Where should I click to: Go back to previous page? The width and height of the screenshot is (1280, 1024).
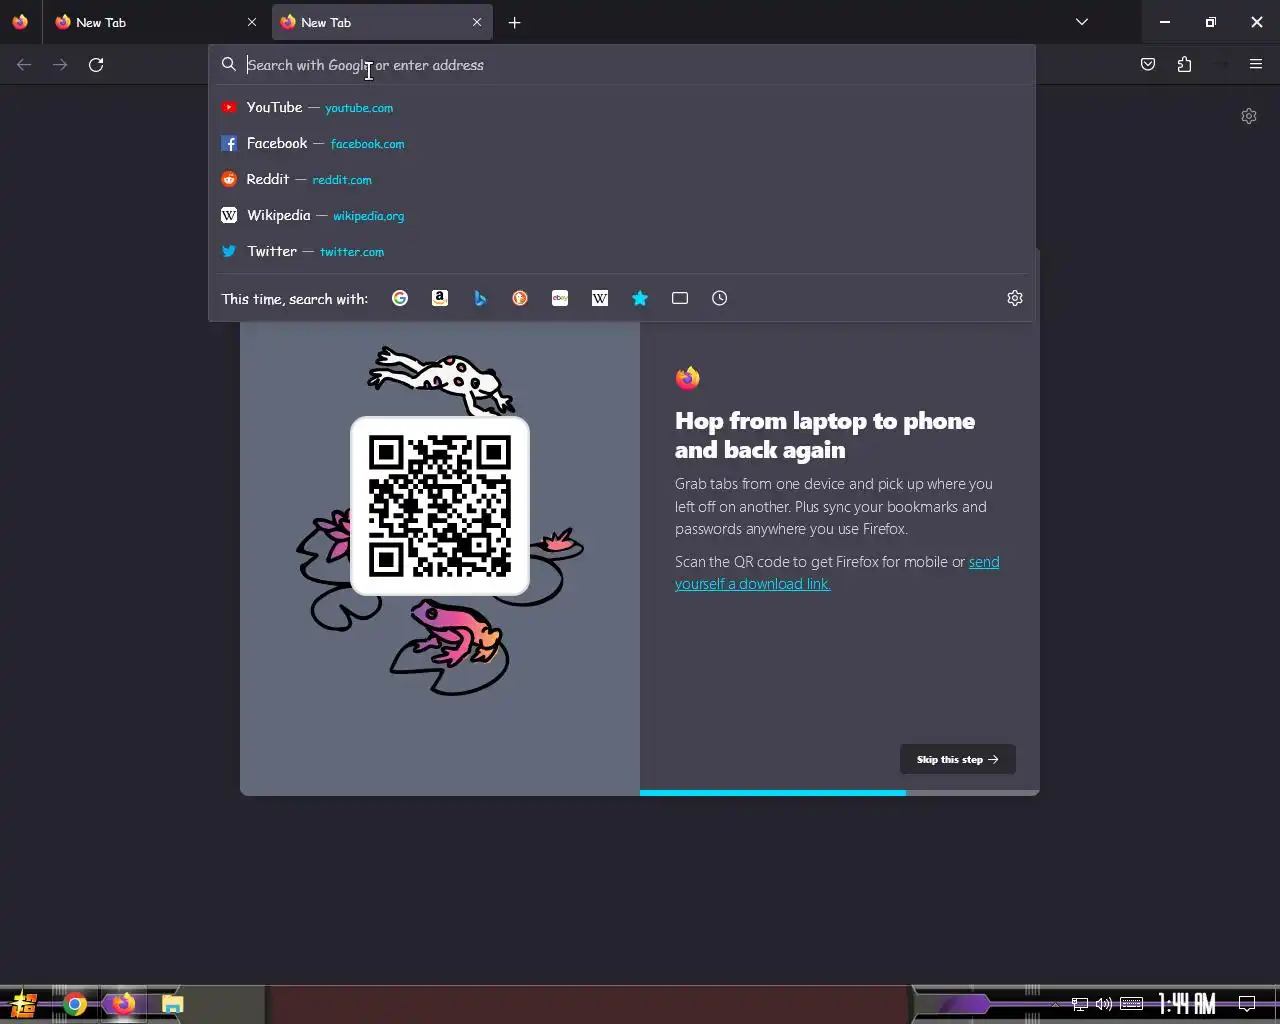click(24, 65)
